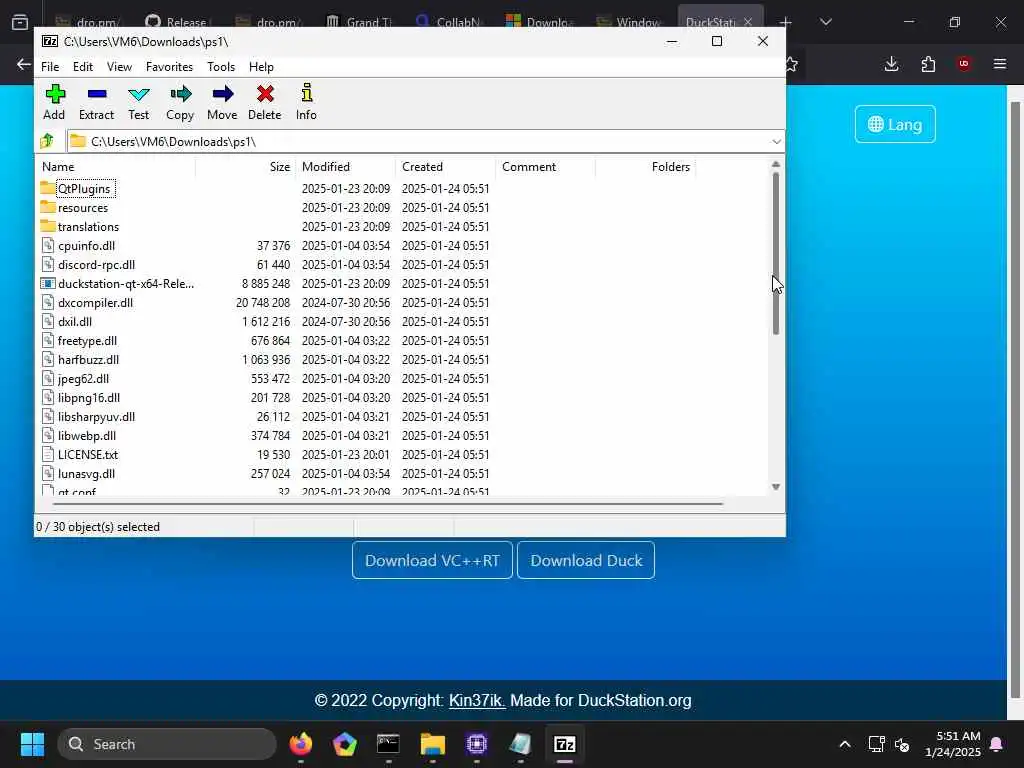1024x768 pixels.
Task: Click the 7-Zip address path field
Action: tap(425, 141)
